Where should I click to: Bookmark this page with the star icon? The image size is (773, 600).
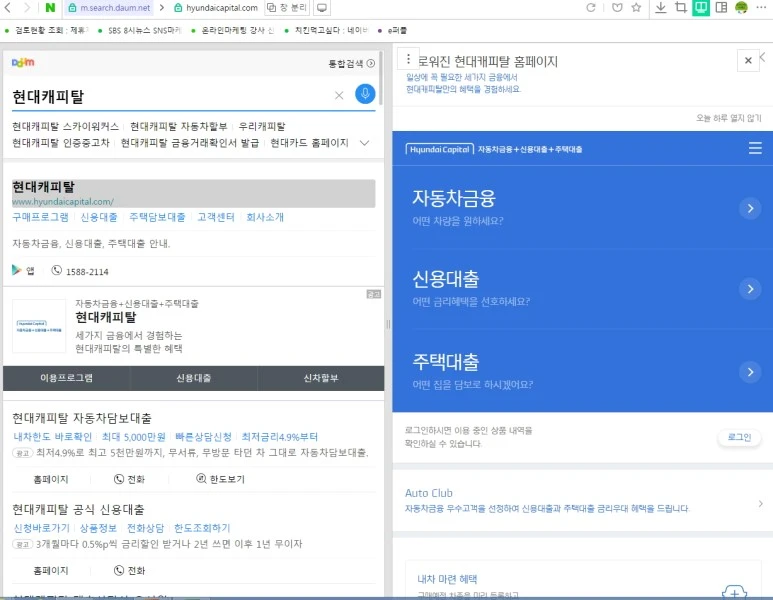coord(636,8)
